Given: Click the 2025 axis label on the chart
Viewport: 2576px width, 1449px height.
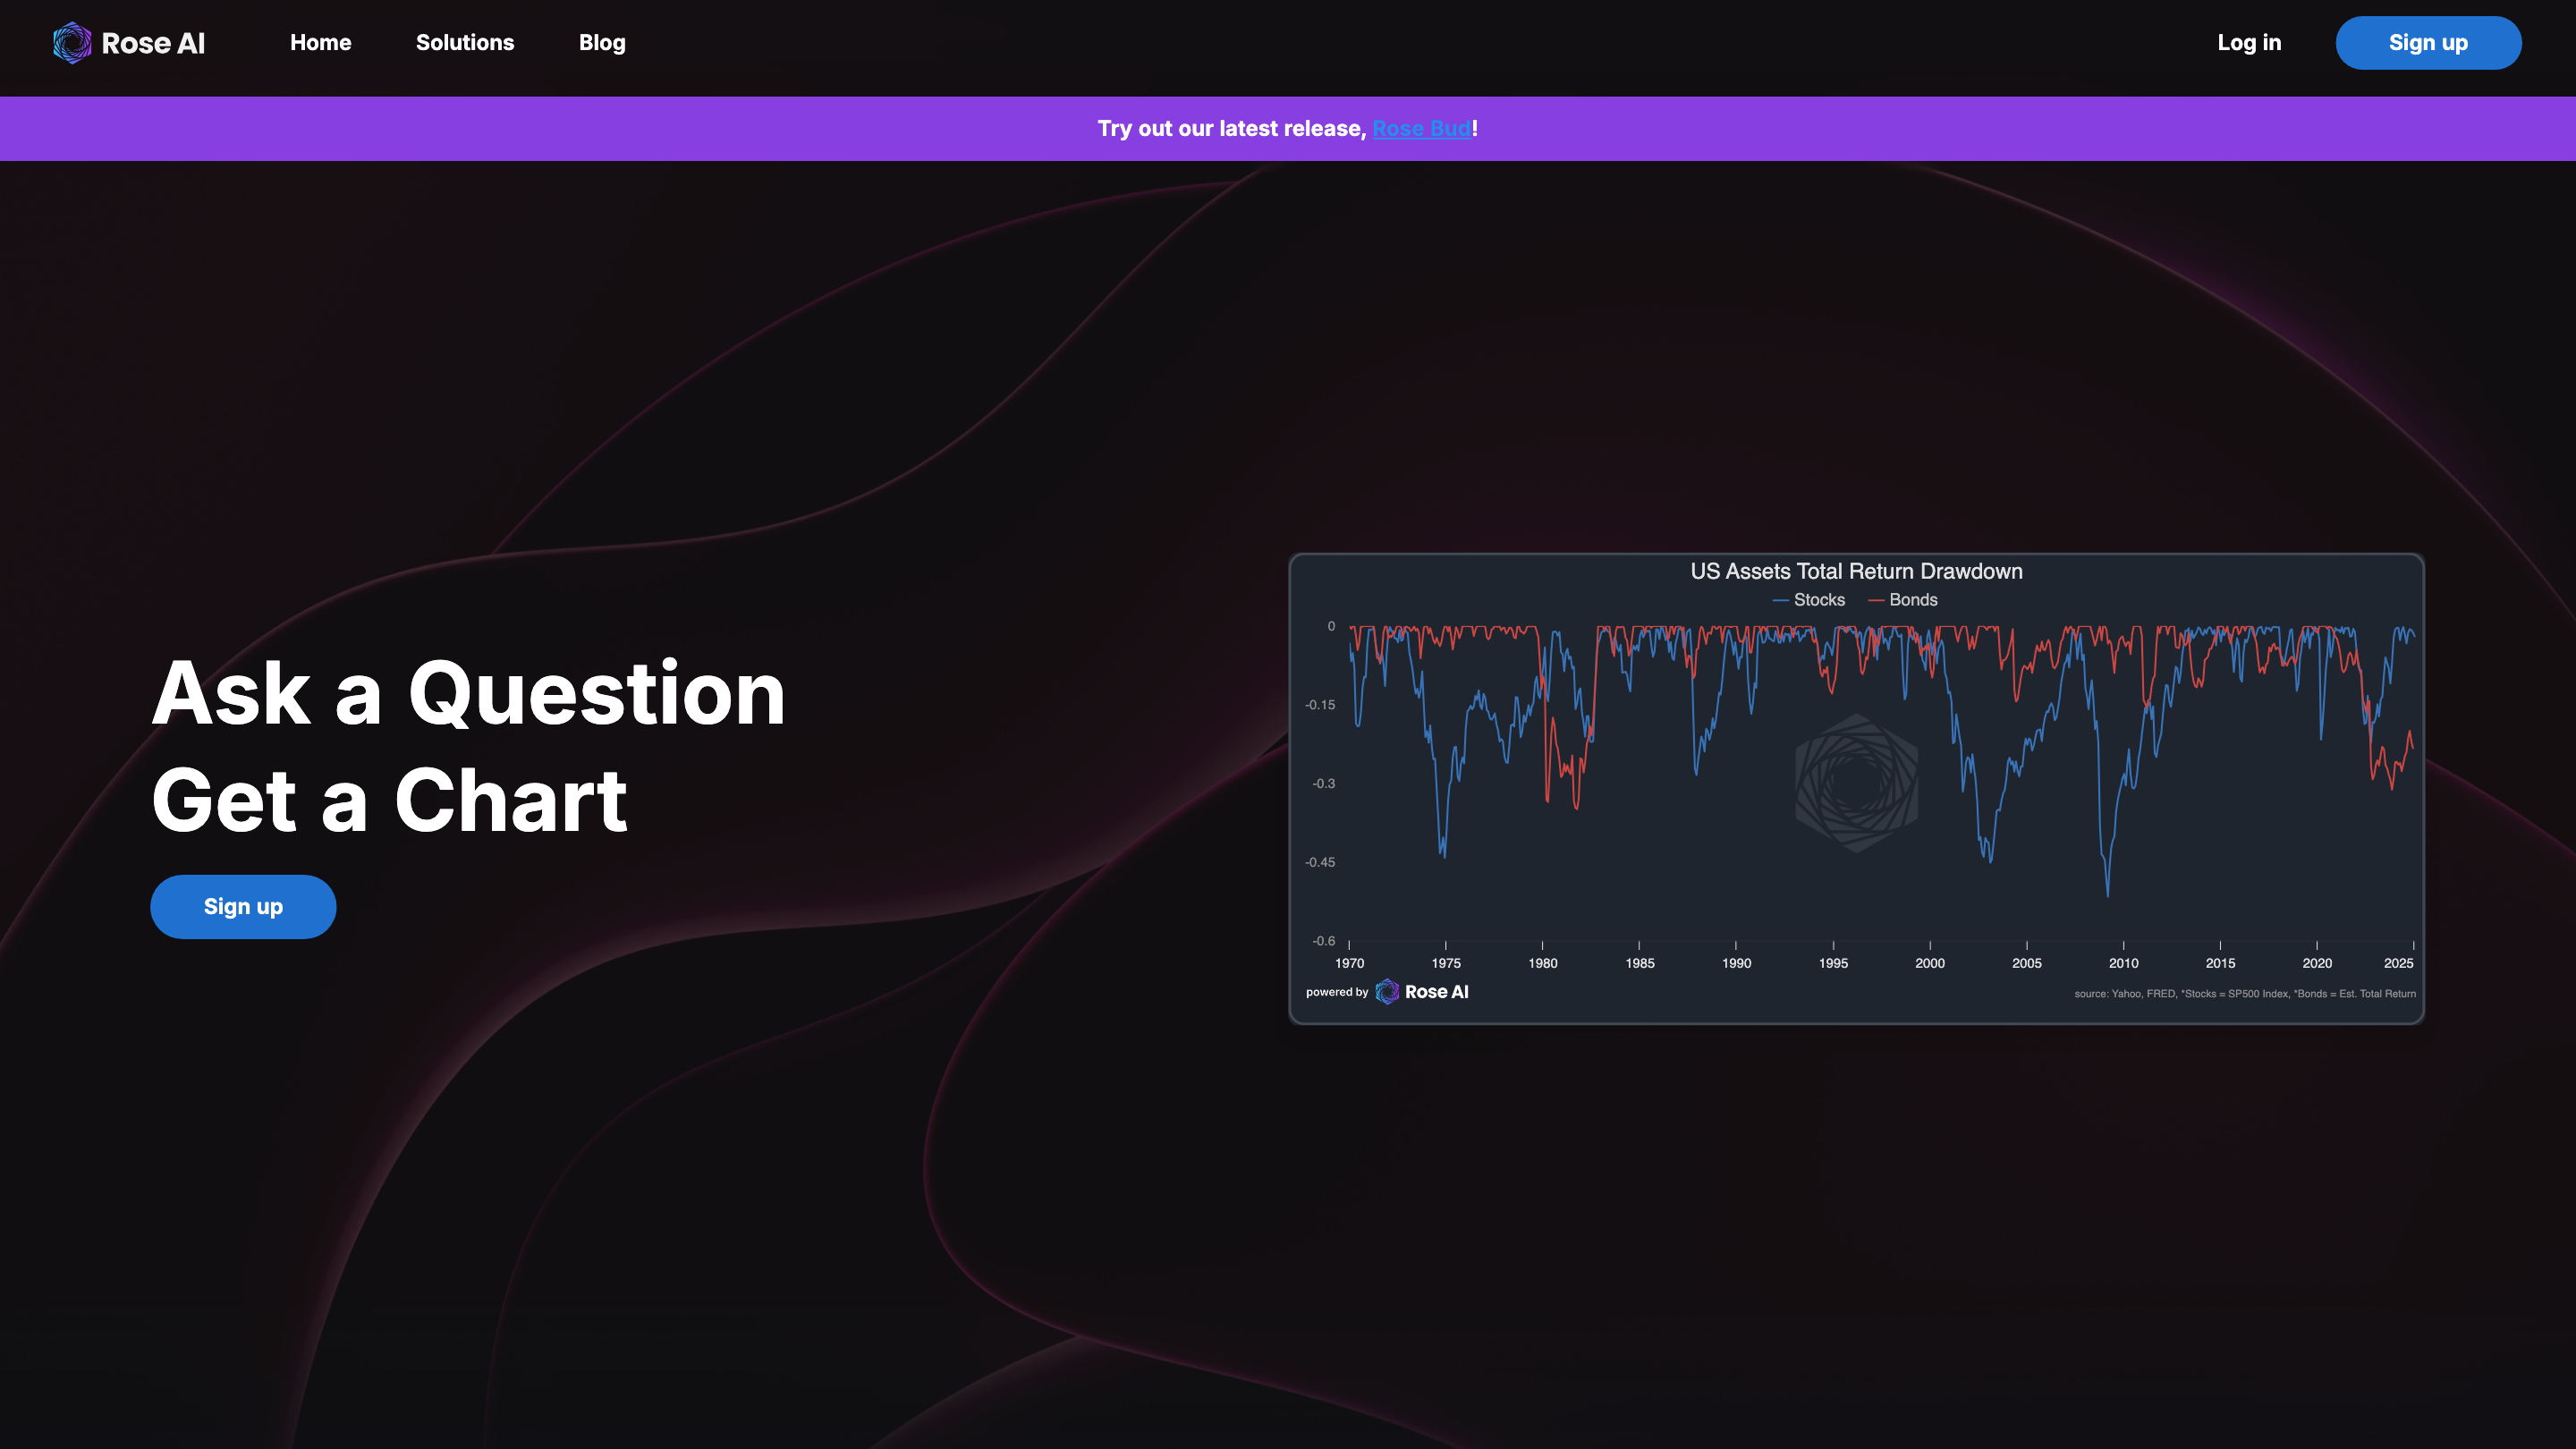Looking at the screenshot, I should 2398,963.
